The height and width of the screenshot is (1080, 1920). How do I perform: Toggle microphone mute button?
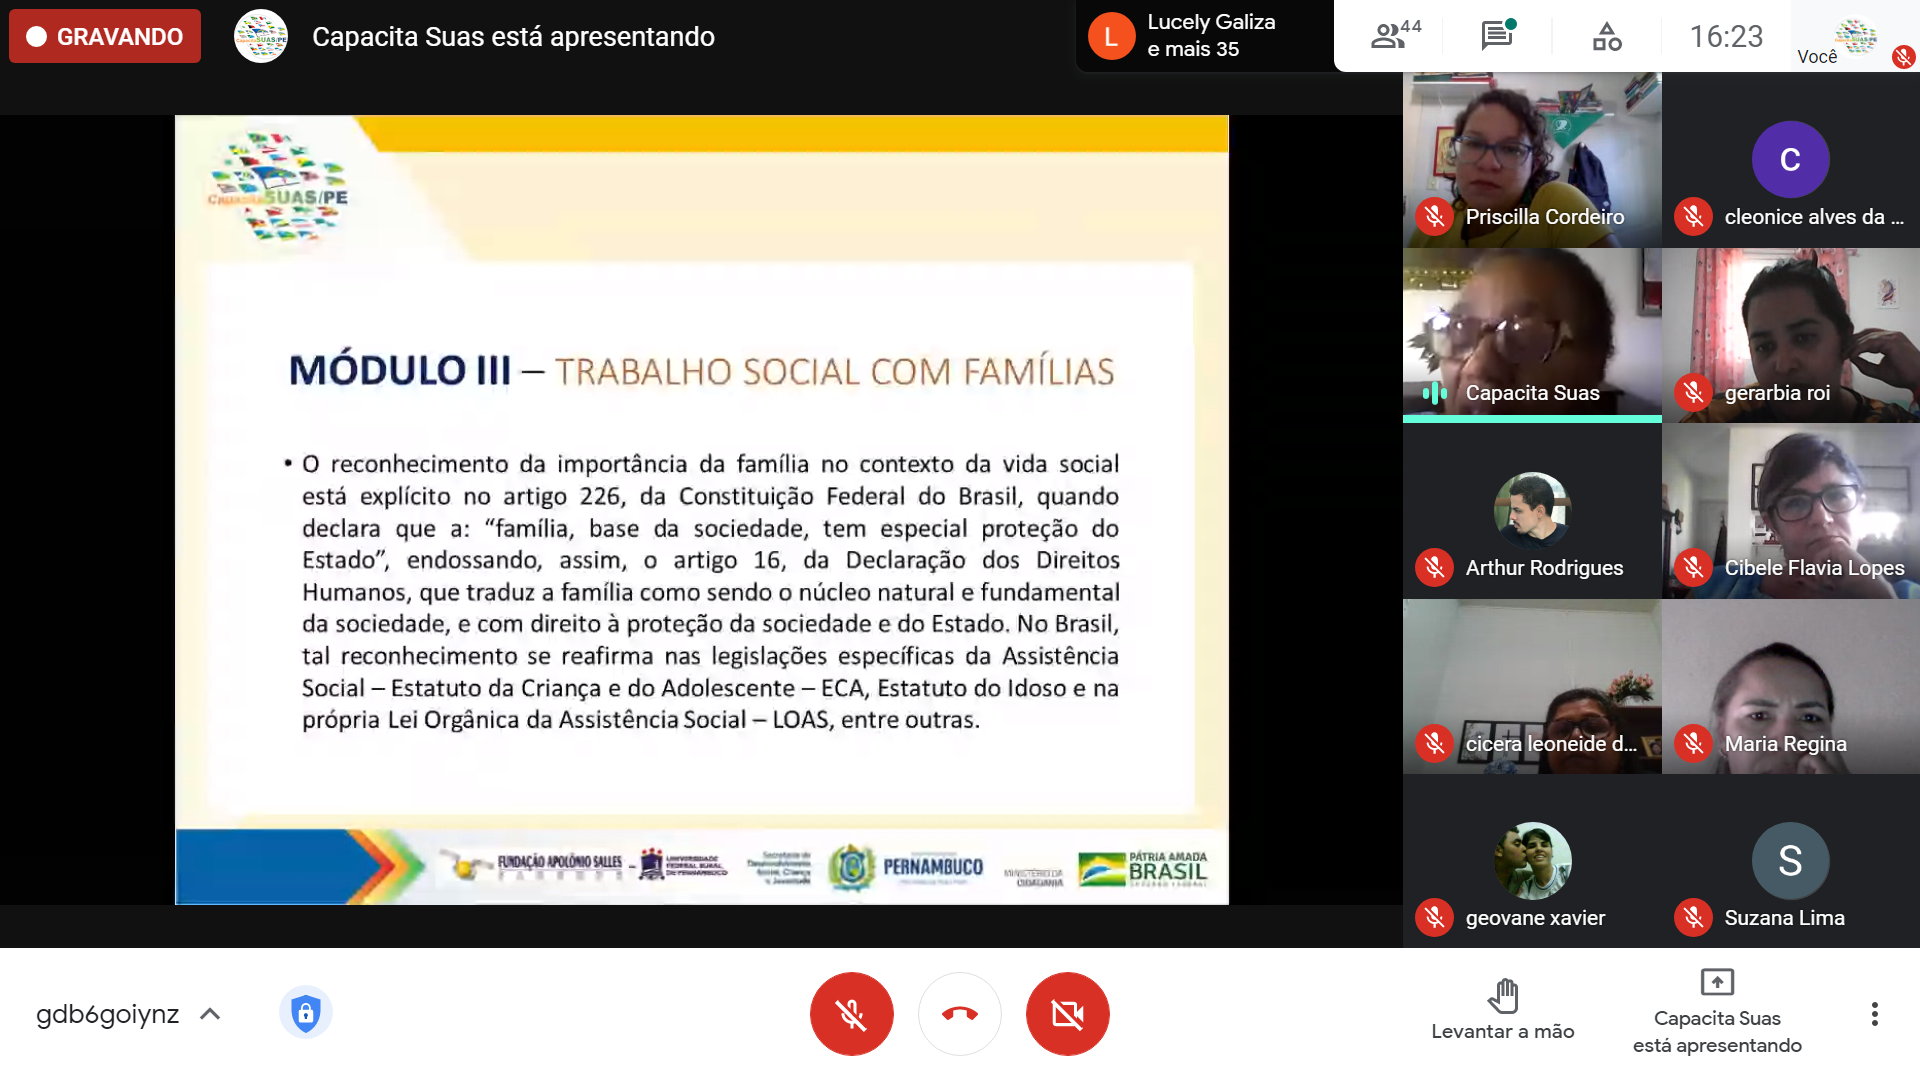pos(851,1014)
